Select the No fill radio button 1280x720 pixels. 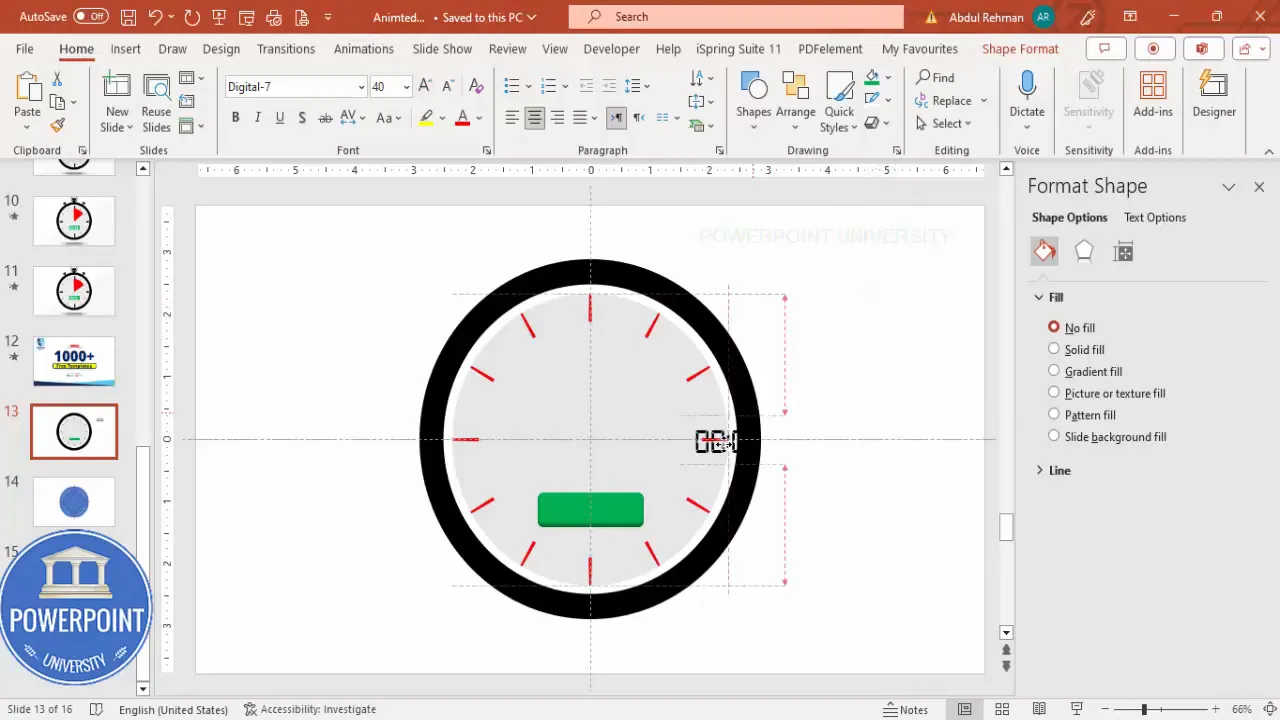tap(1053, 327)
